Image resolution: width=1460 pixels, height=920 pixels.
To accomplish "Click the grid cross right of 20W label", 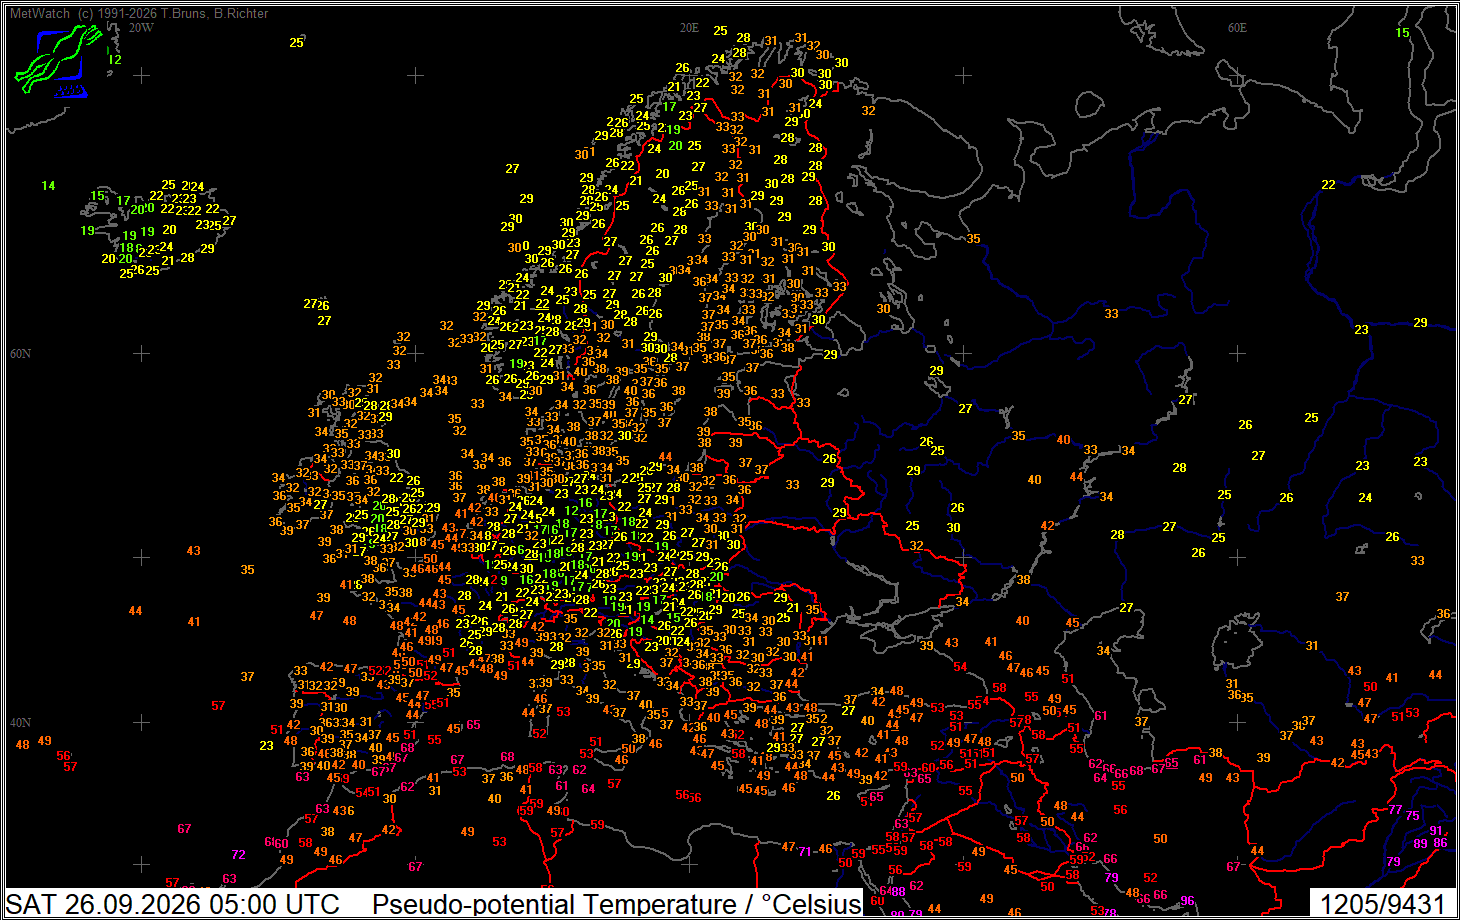I will 142,75.
